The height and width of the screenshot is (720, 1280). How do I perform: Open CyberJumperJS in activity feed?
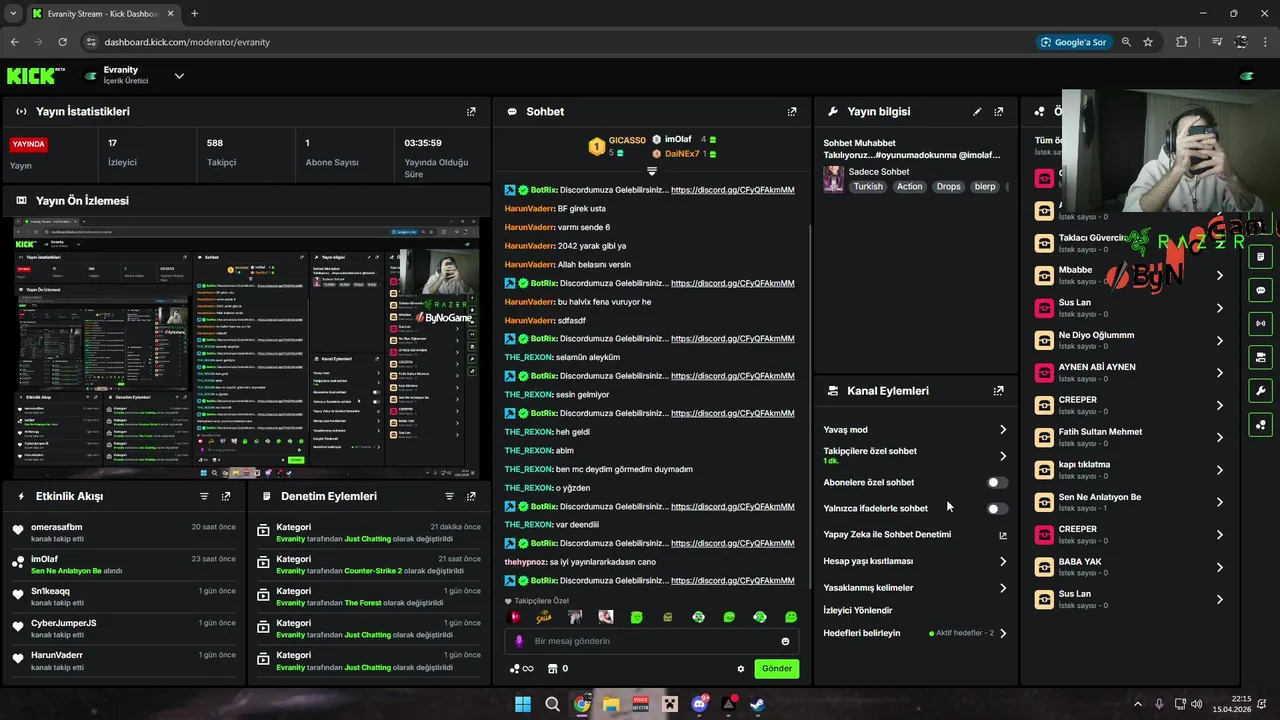coord(64,623)
